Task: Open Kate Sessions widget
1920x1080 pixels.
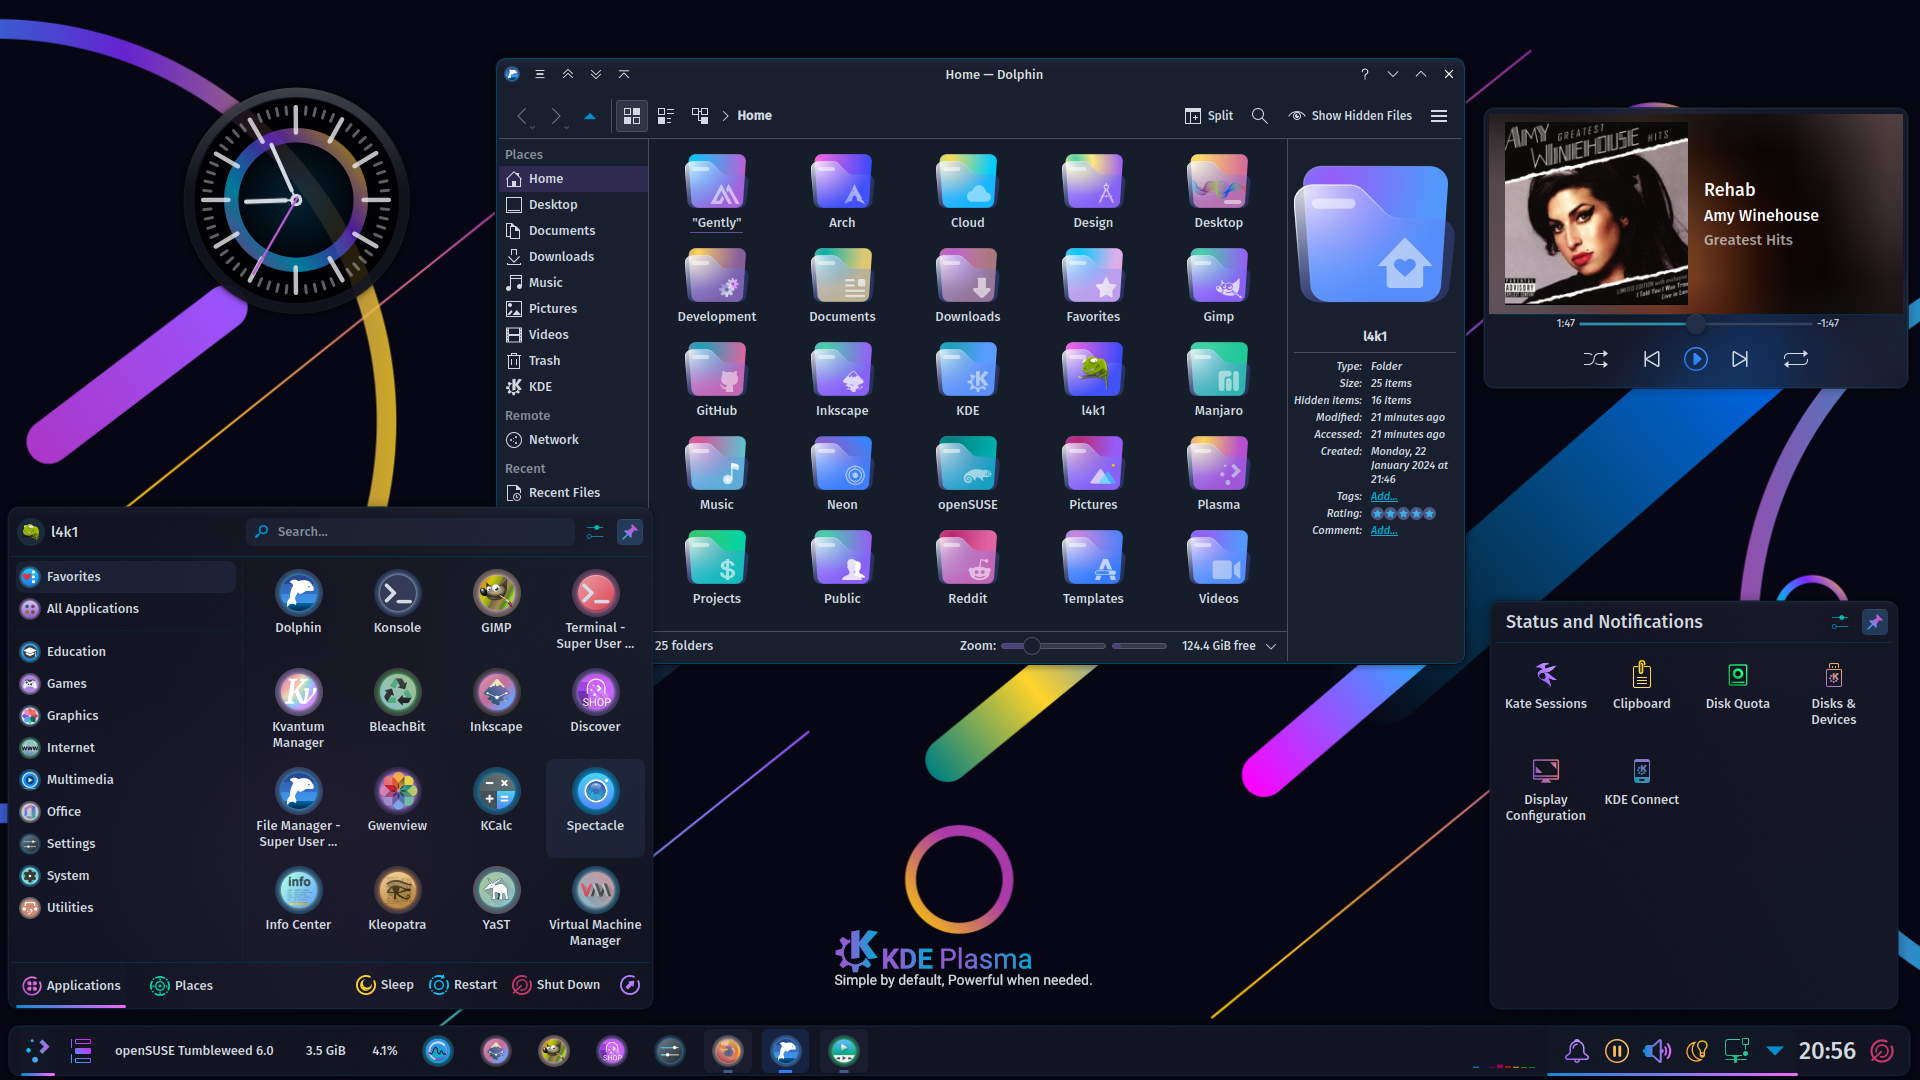Action: [1546, 685]
